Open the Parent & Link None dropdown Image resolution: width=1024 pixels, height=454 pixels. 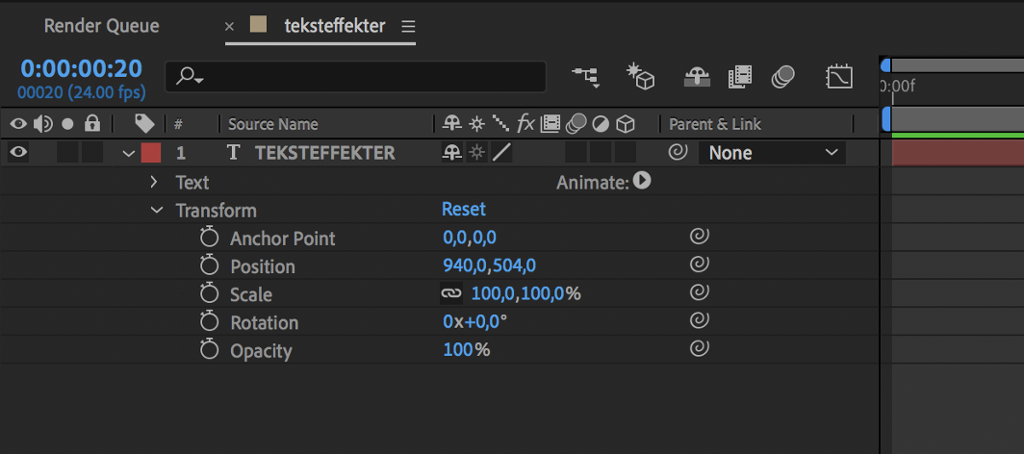pos(772,153)
